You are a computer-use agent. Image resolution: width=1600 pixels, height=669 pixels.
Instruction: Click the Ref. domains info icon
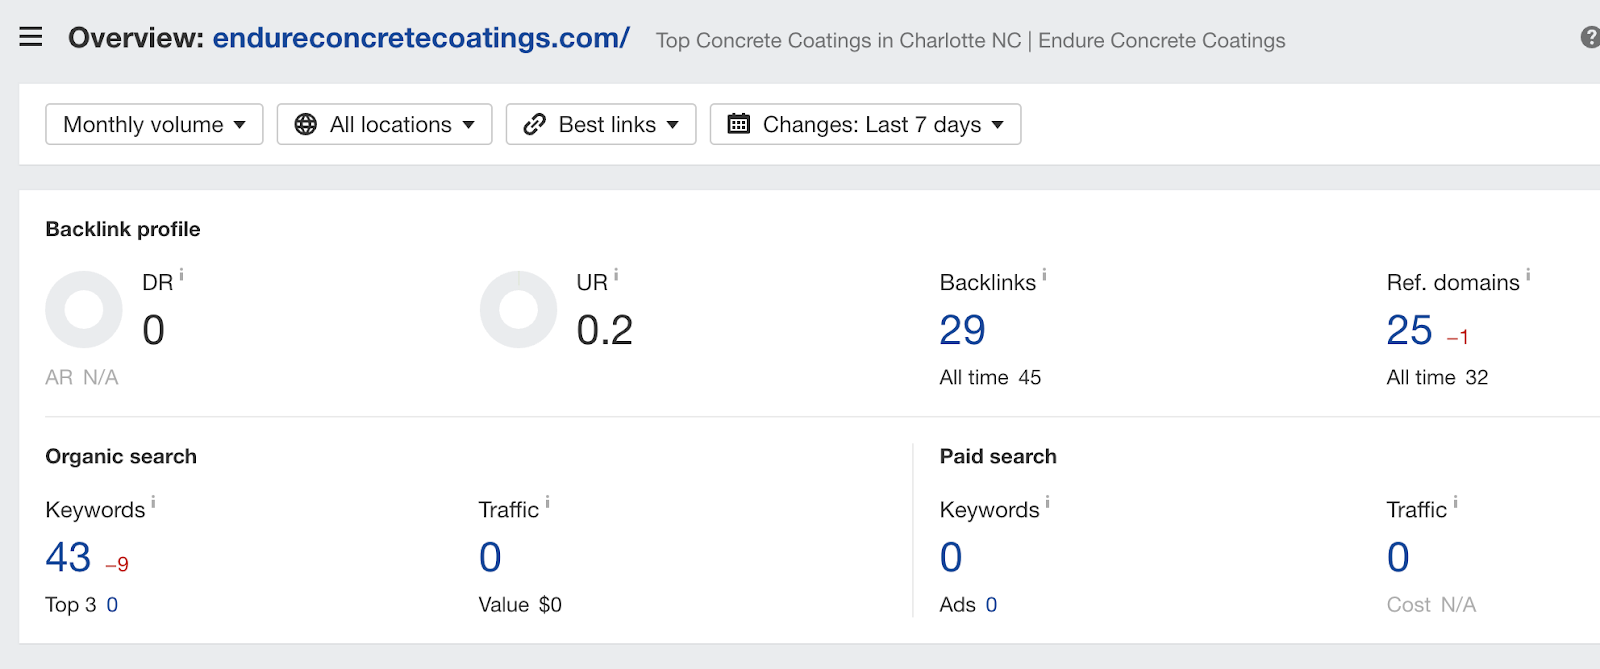tap(1528, 275)
